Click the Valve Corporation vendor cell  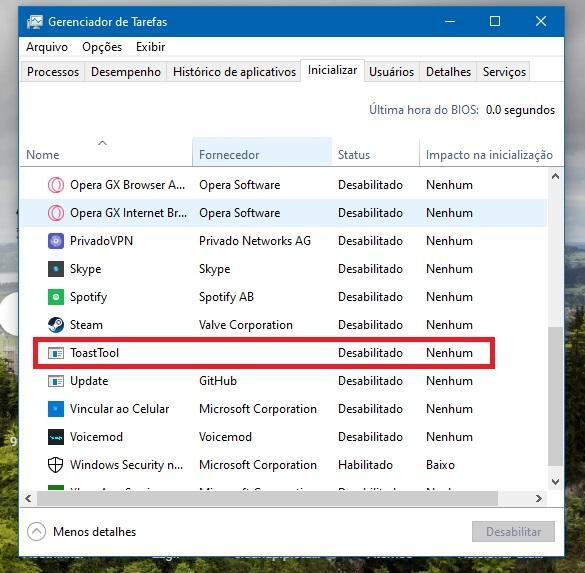(x=246, y=325)
